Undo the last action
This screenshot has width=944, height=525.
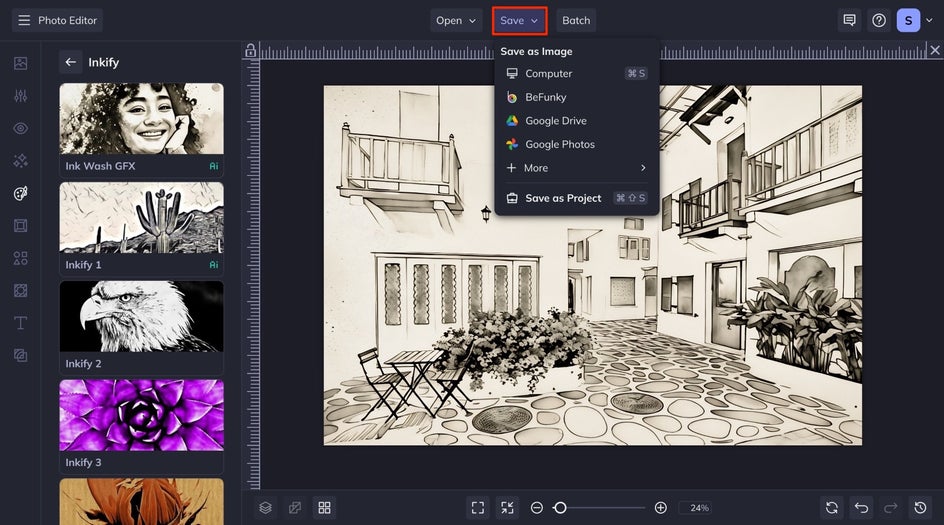pyautogui.click(x=862, y=508)
